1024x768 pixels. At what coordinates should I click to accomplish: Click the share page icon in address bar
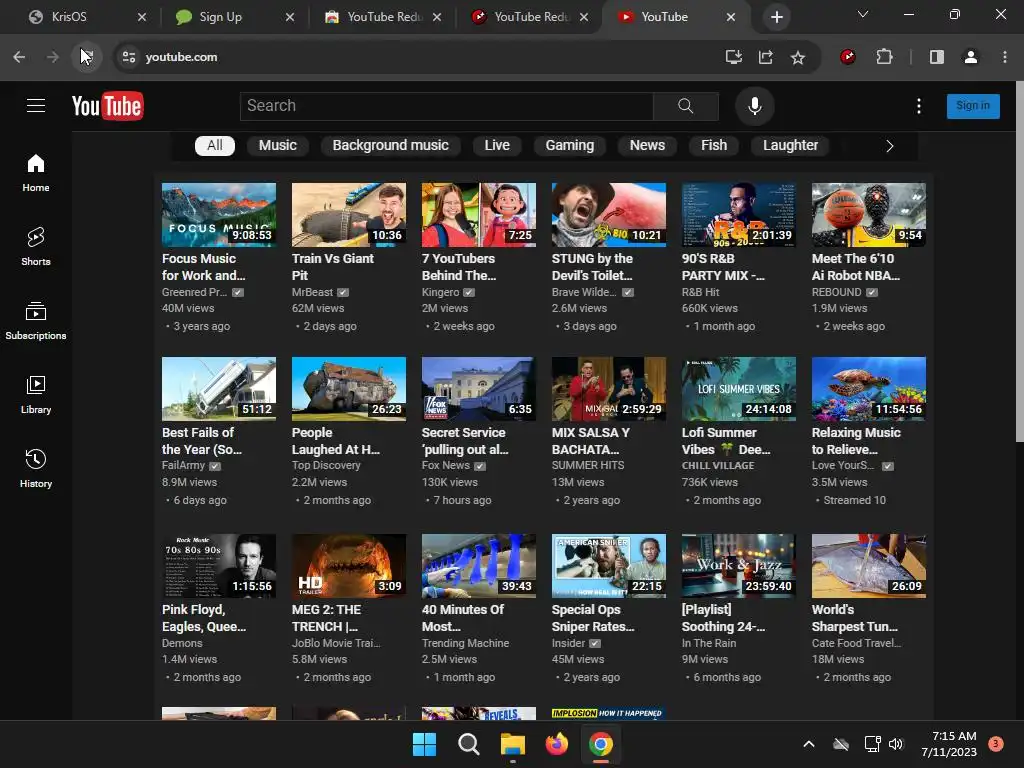click(765, 57)
